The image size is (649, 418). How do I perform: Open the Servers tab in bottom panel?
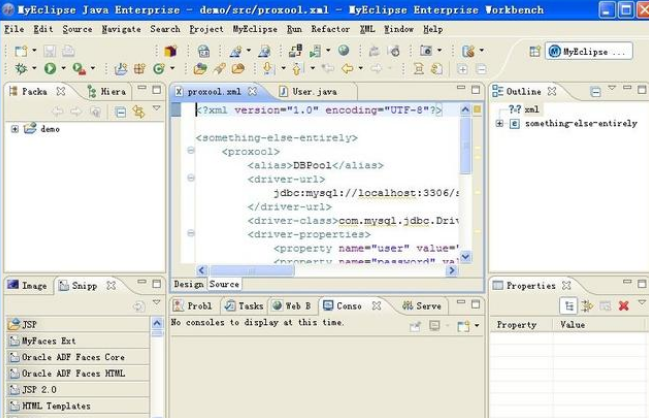(x=421, y=306)
